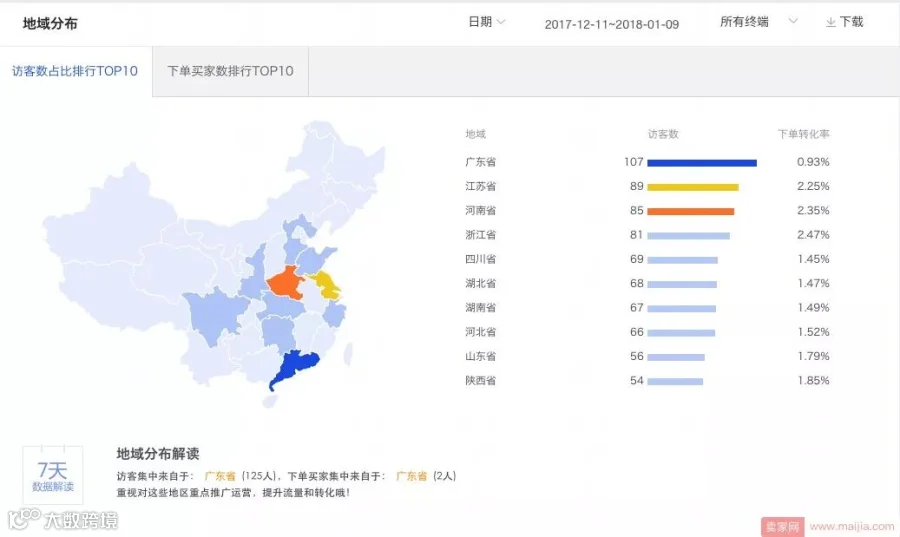900x537 pixels.
Task: Click the light blue bar for 浙江省
Action: tap(689, 236)
